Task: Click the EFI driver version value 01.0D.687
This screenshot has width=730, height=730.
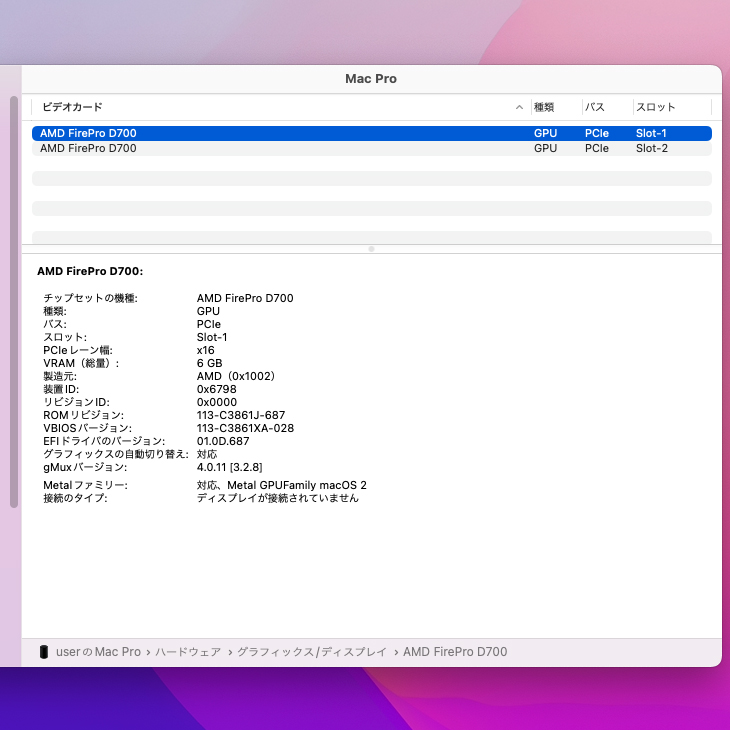Action: point(223,441)
